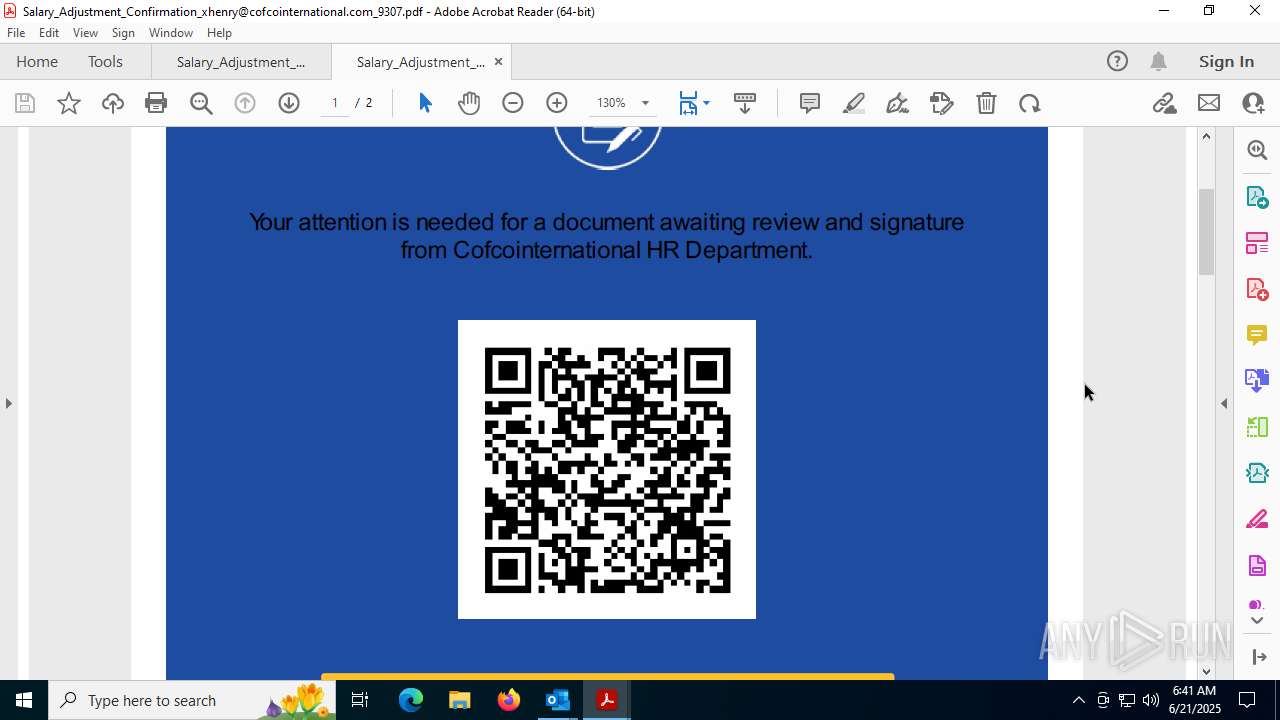Open the search magnifier in right pane
This screenshot has height=720, width=1280.
click(1257, 150)
